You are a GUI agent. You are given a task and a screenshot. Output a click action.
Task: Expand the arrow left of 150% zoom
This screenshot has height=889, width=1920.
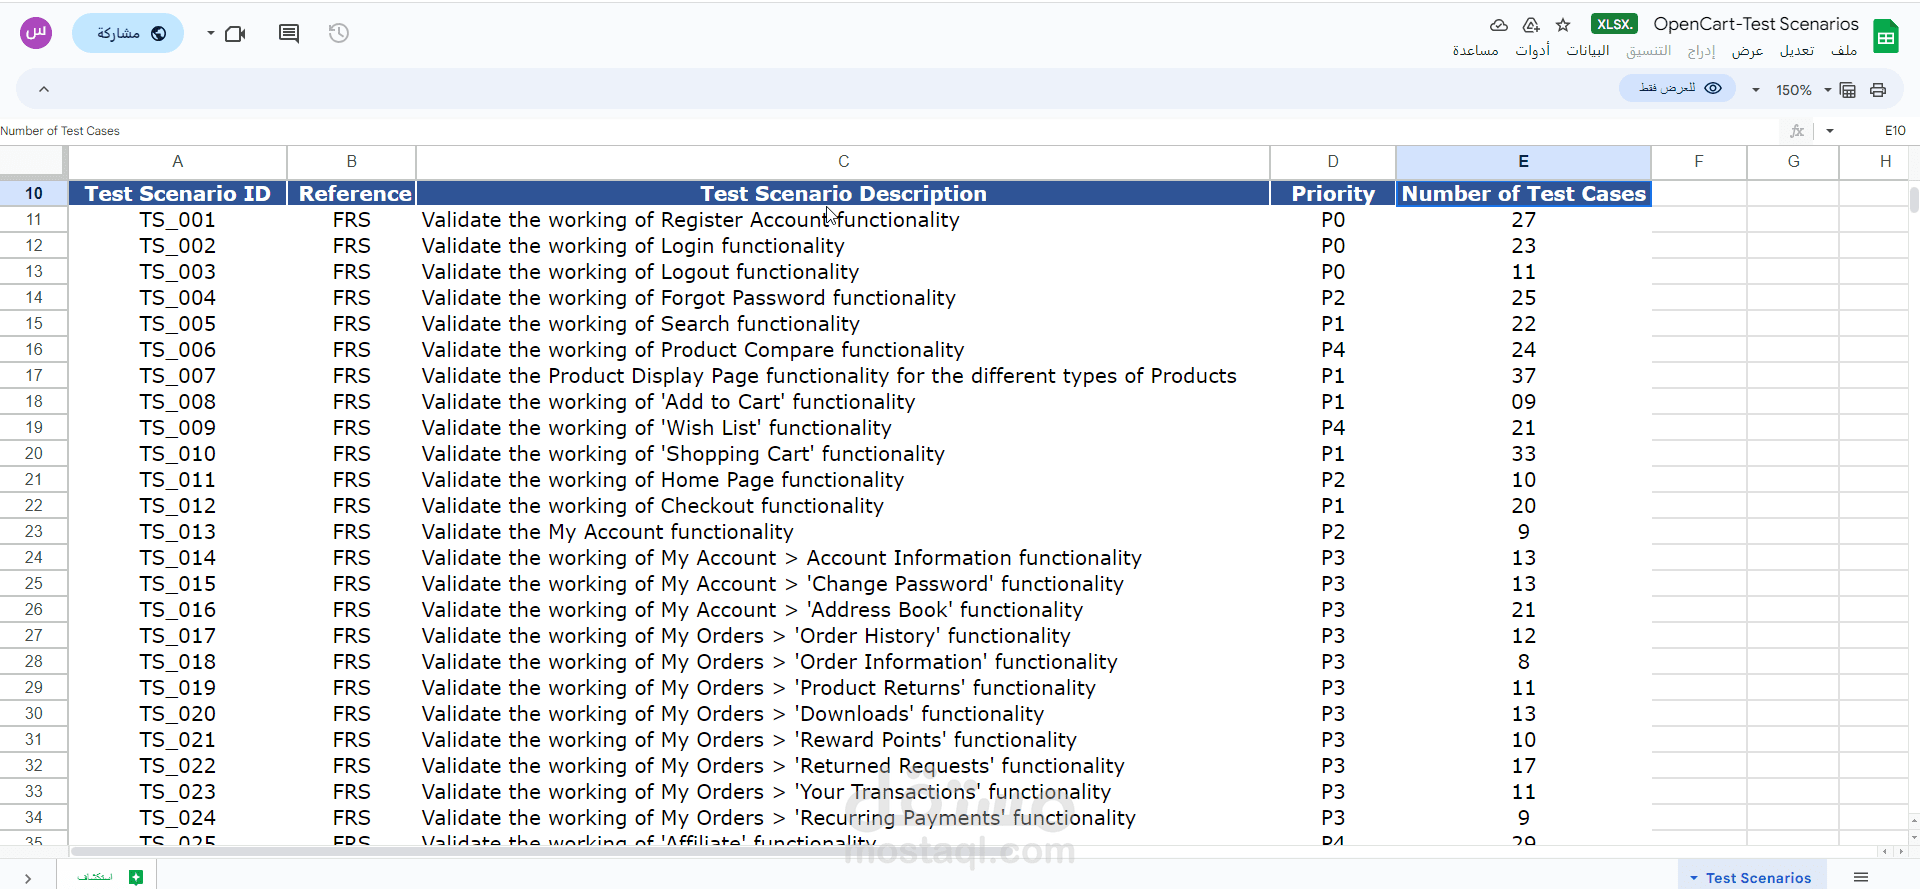[x=1756, y=90]
